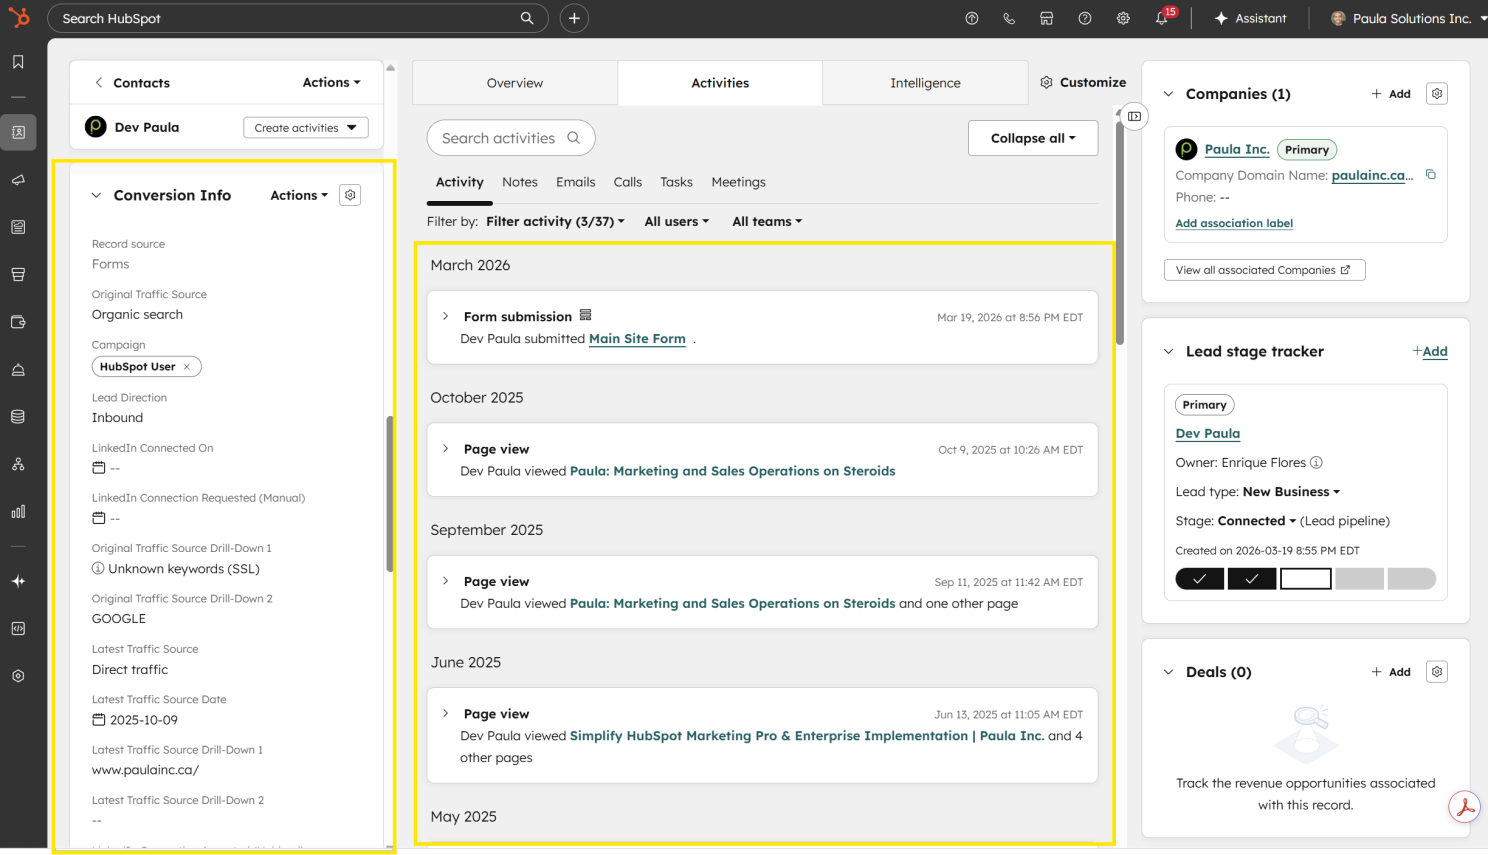Click the round plus create button

[574, 18]
